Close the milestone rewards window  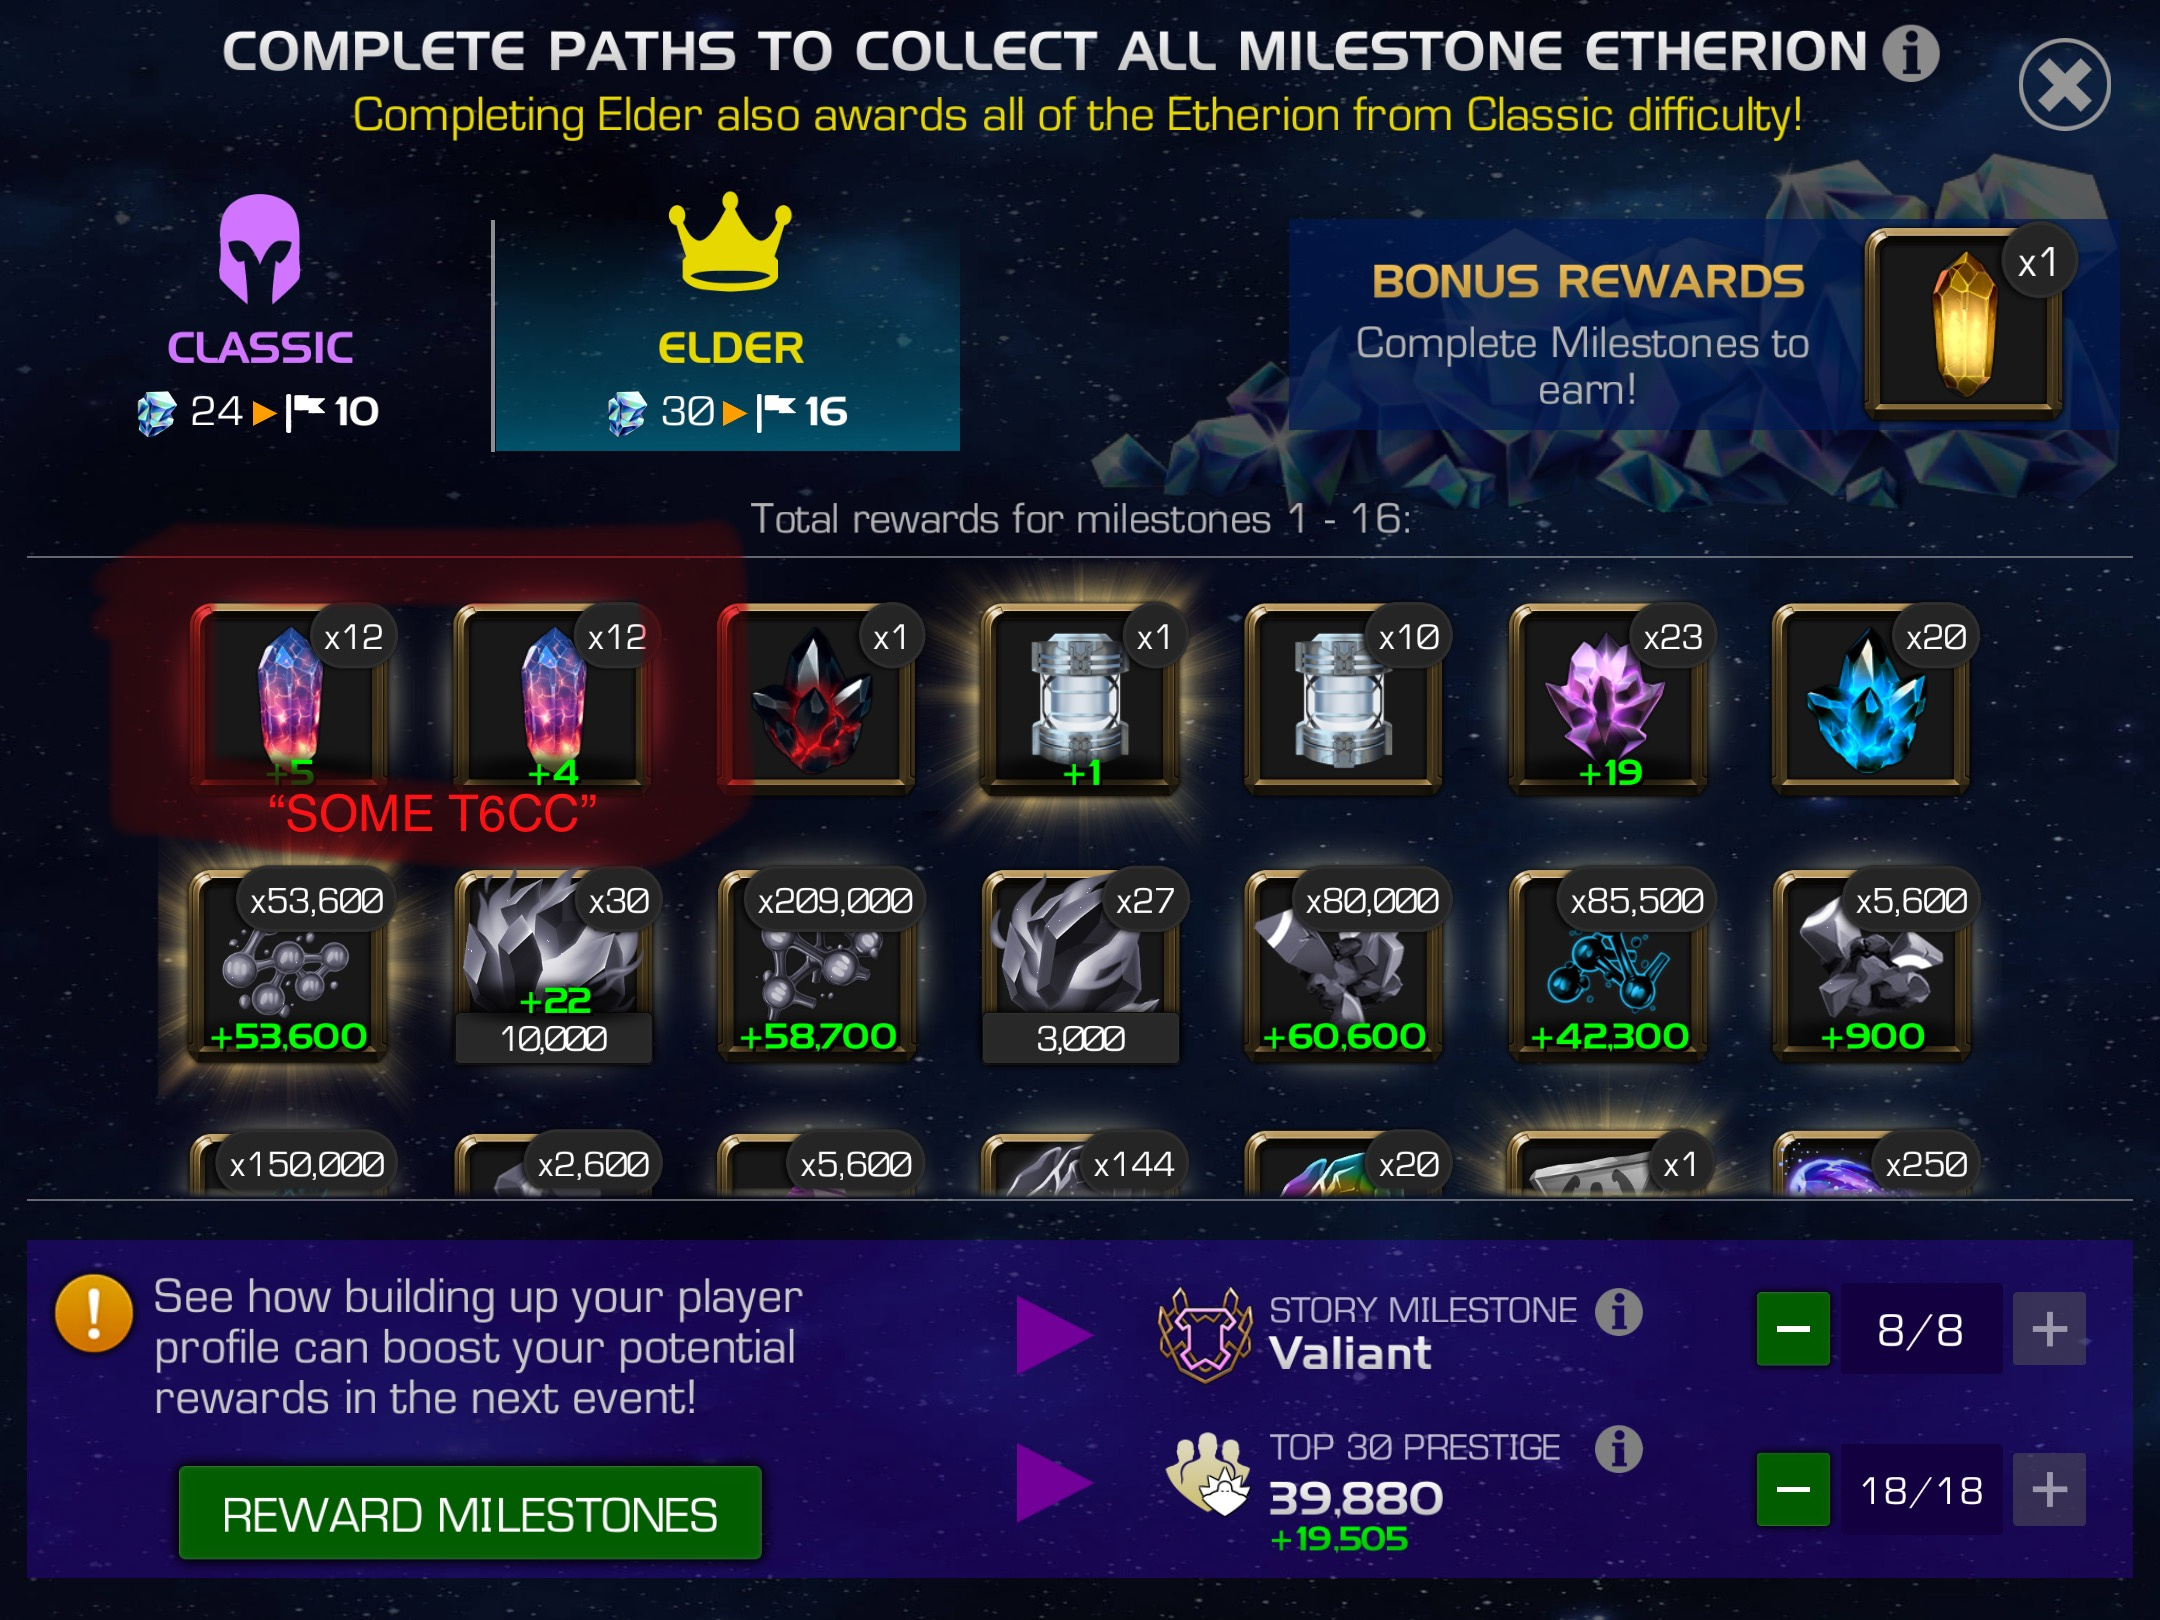[2064, 85]
